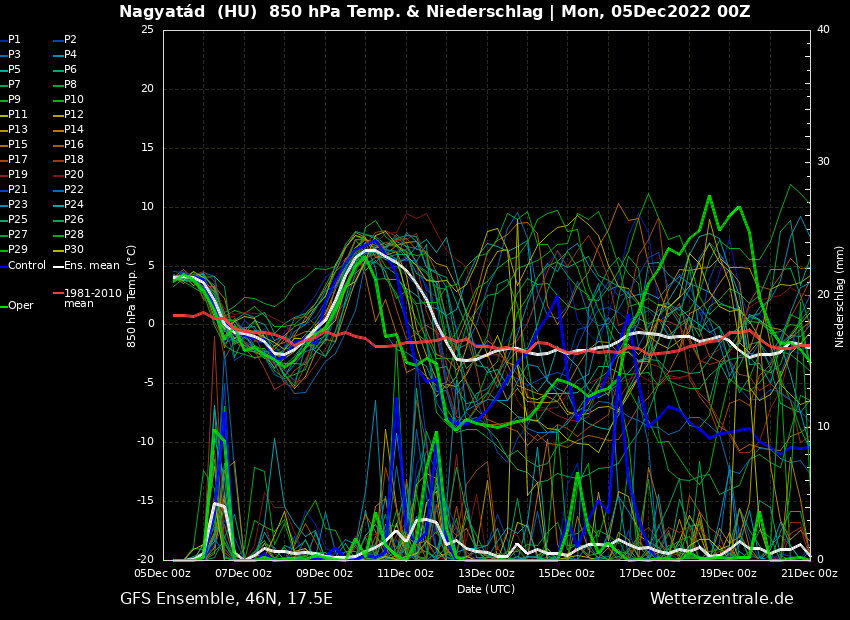Select the P10 legend label
This screenshot has width=850, height=620.
click(74, 100)
